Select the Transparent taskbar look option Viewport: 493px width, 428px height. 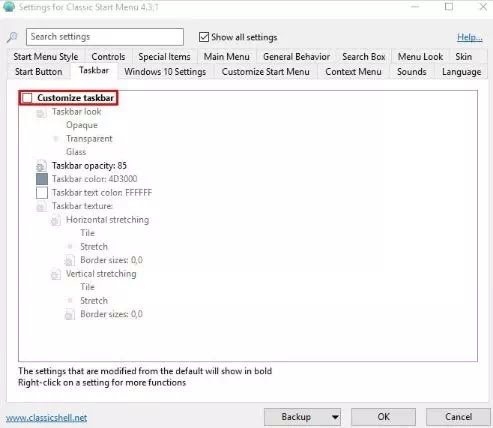[x=89, y=139]
